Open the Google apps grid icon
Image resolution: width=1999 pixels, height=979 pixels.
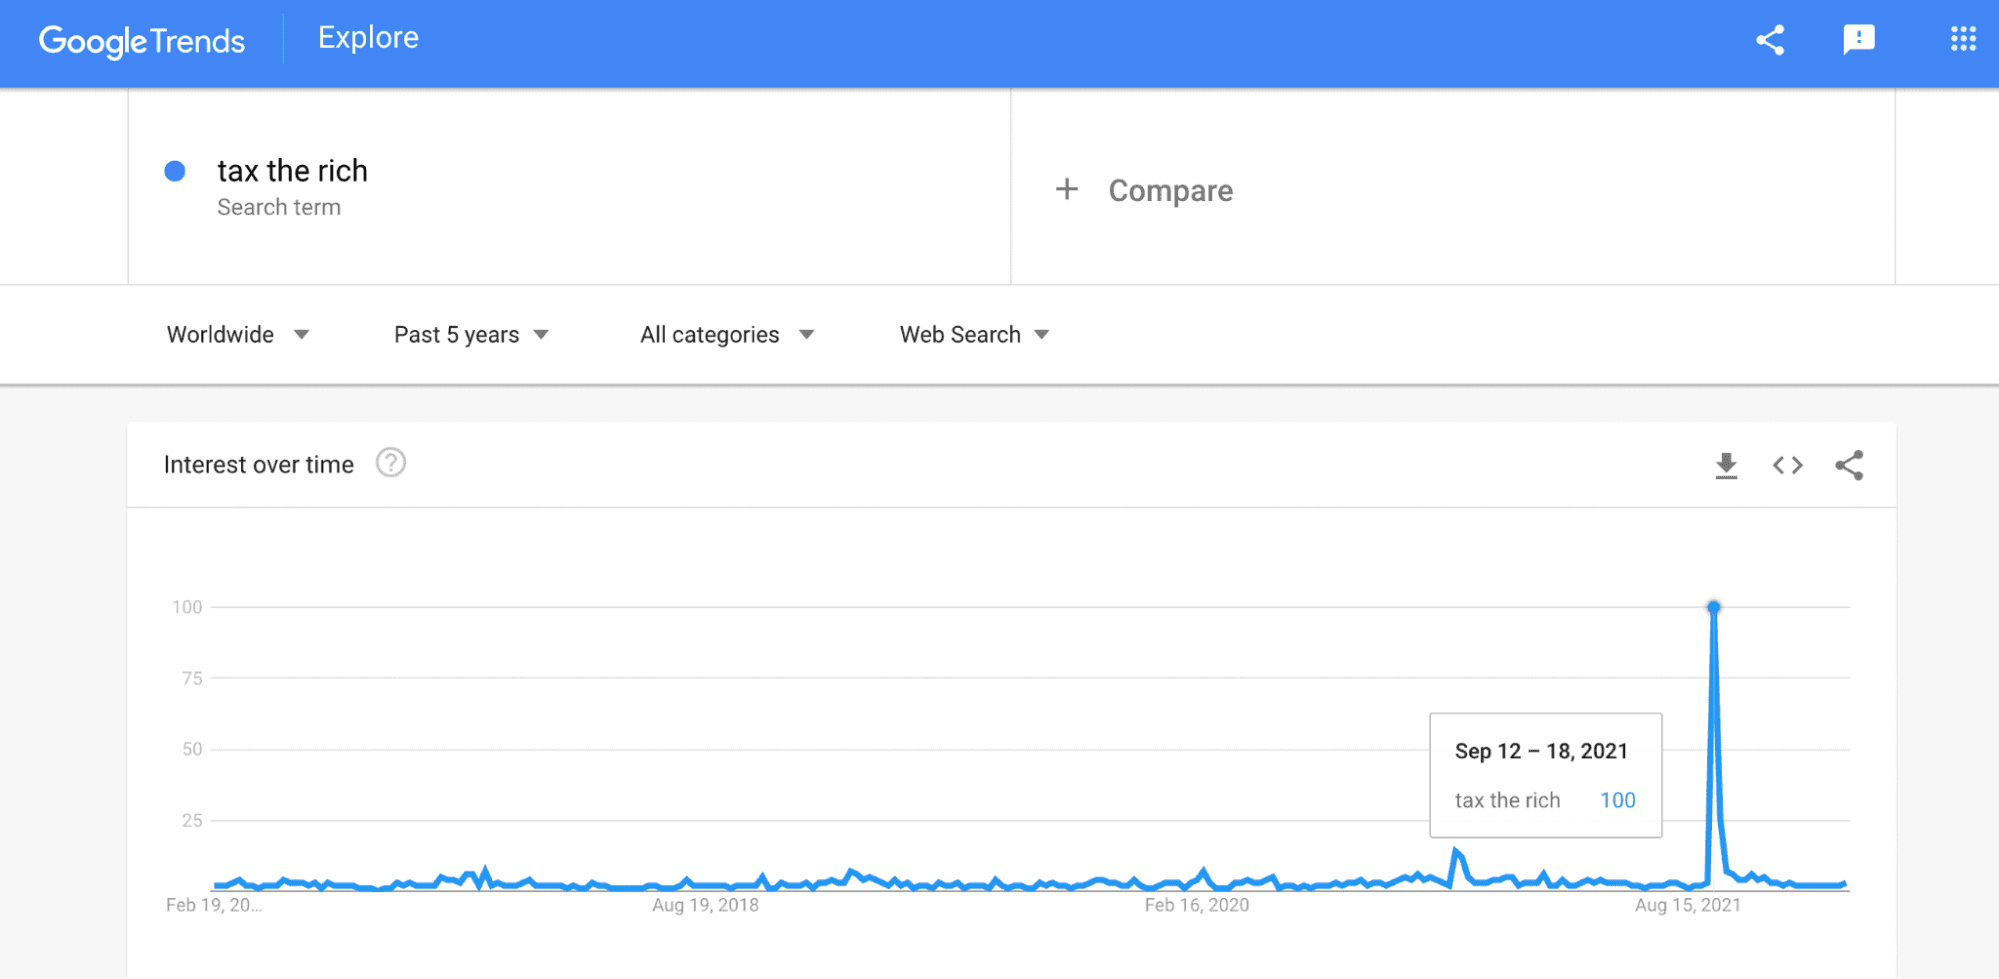tap(1962, 40)
